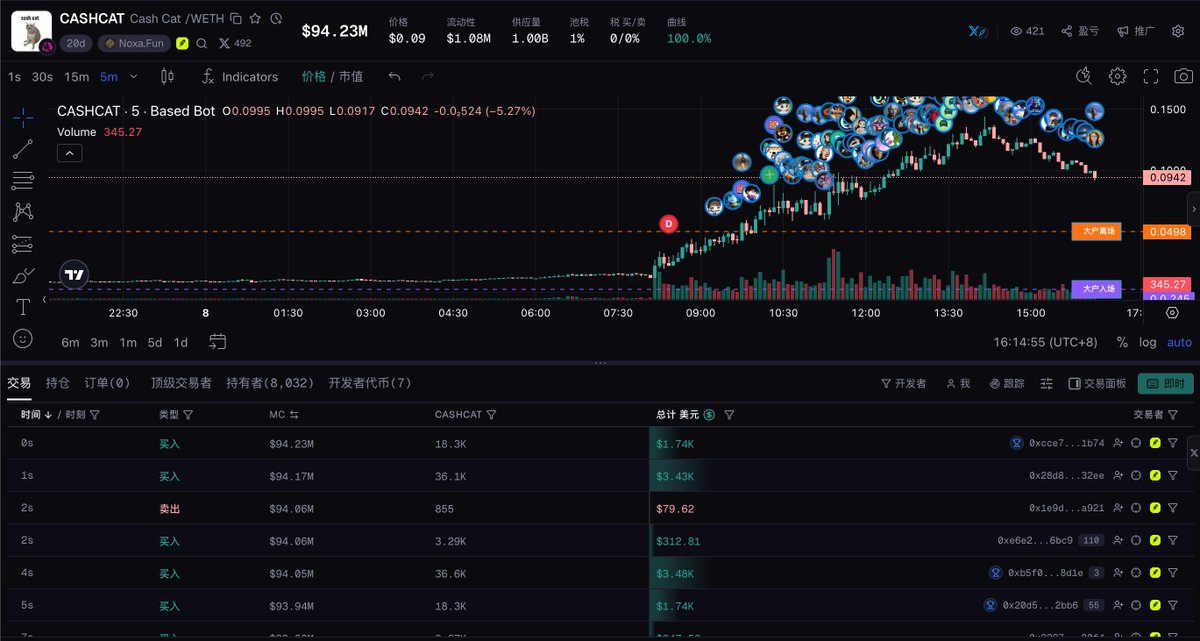
Task: Switch chart to 市值 market cap
Action: point(351,77)
